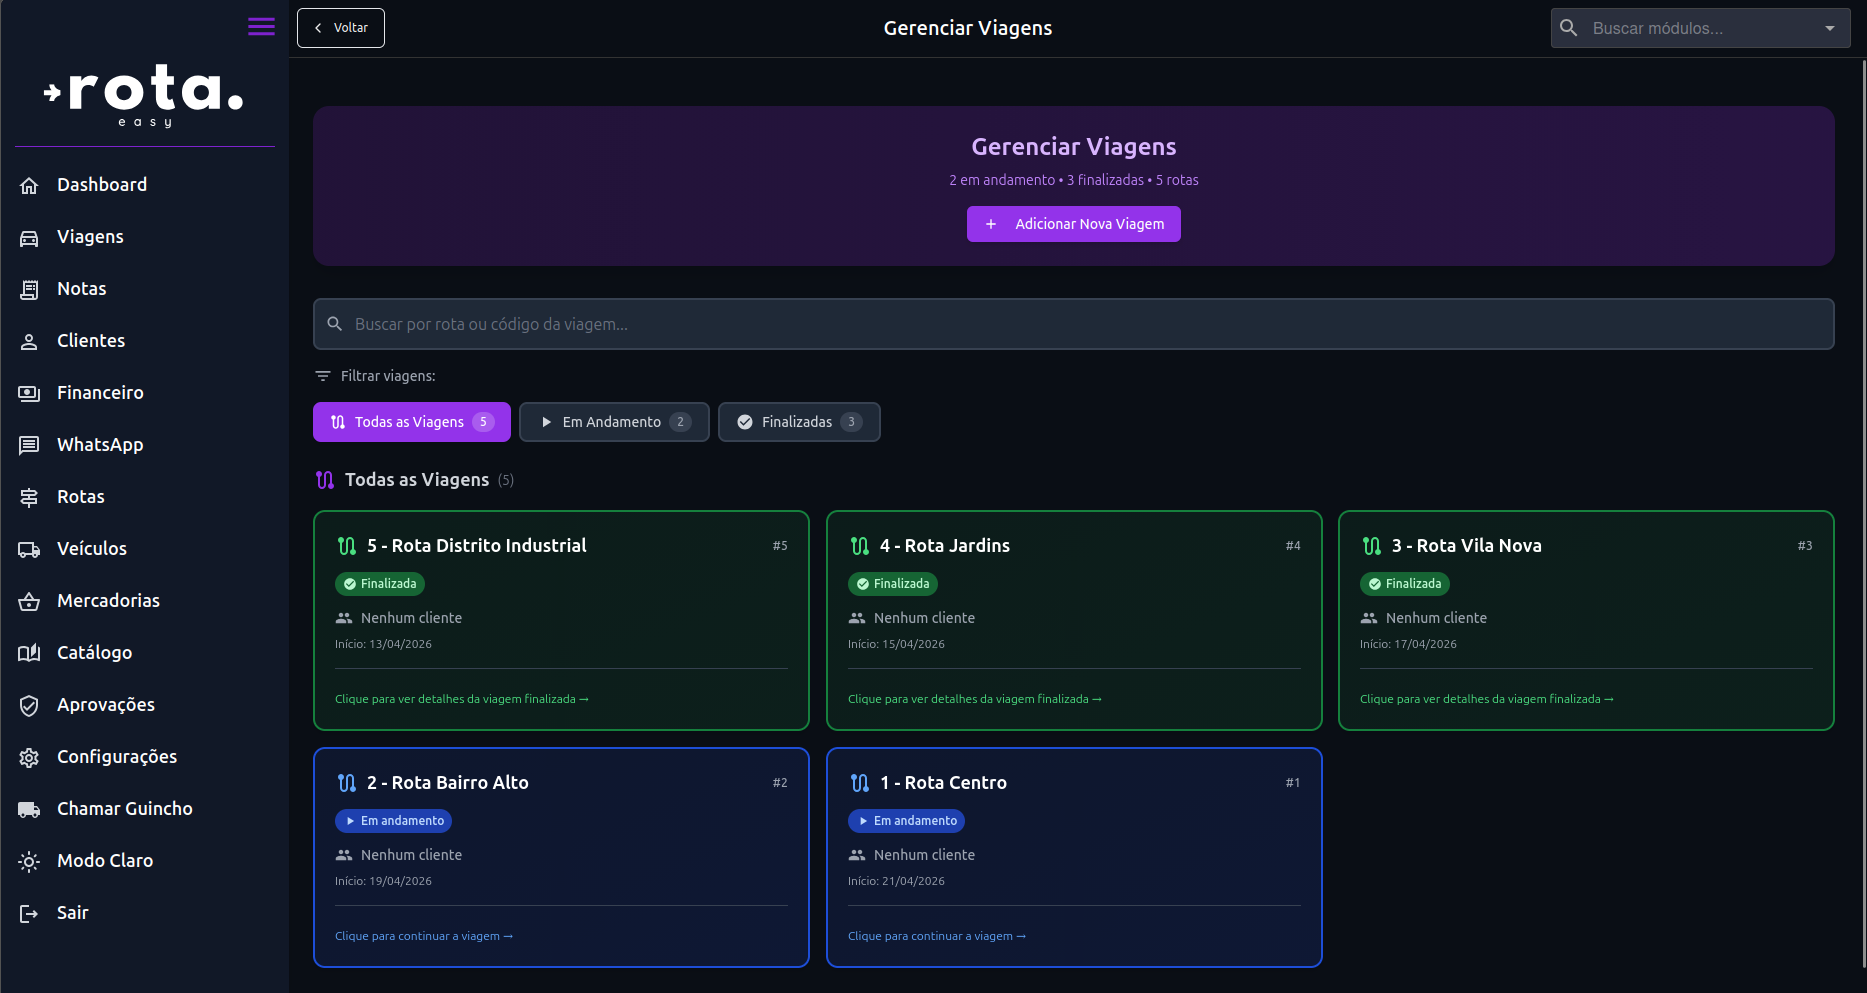Image resolution: width=1867 pixels, height=993 pixels.
Task: Select the Todas as Viagens filter
Action: 411,422
